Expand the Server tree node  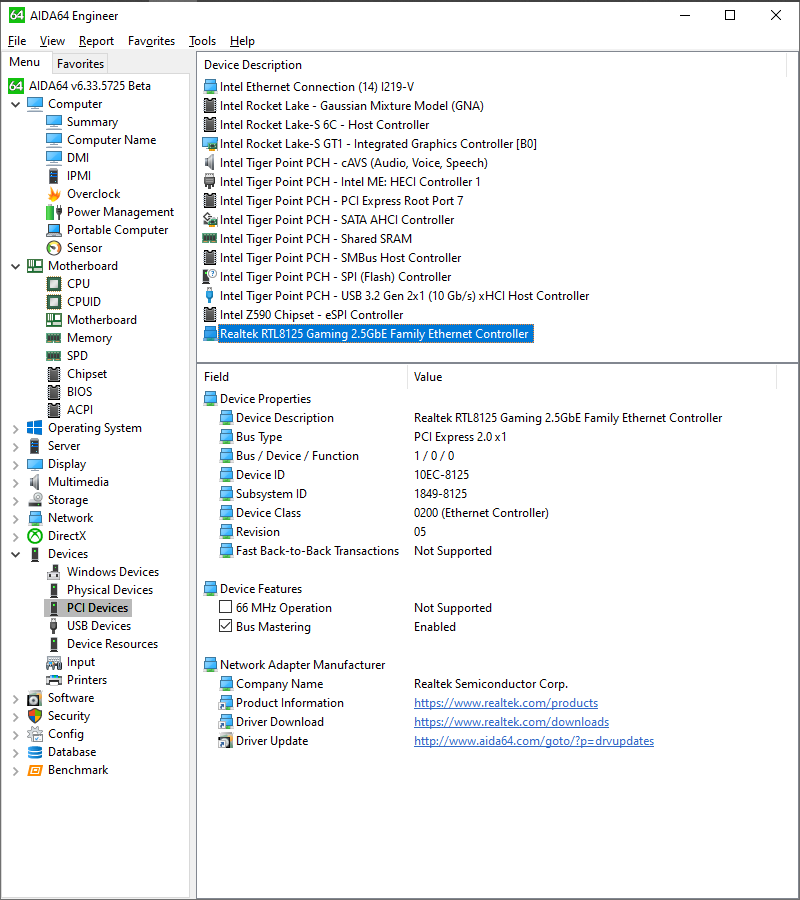(x=16, y=447)
